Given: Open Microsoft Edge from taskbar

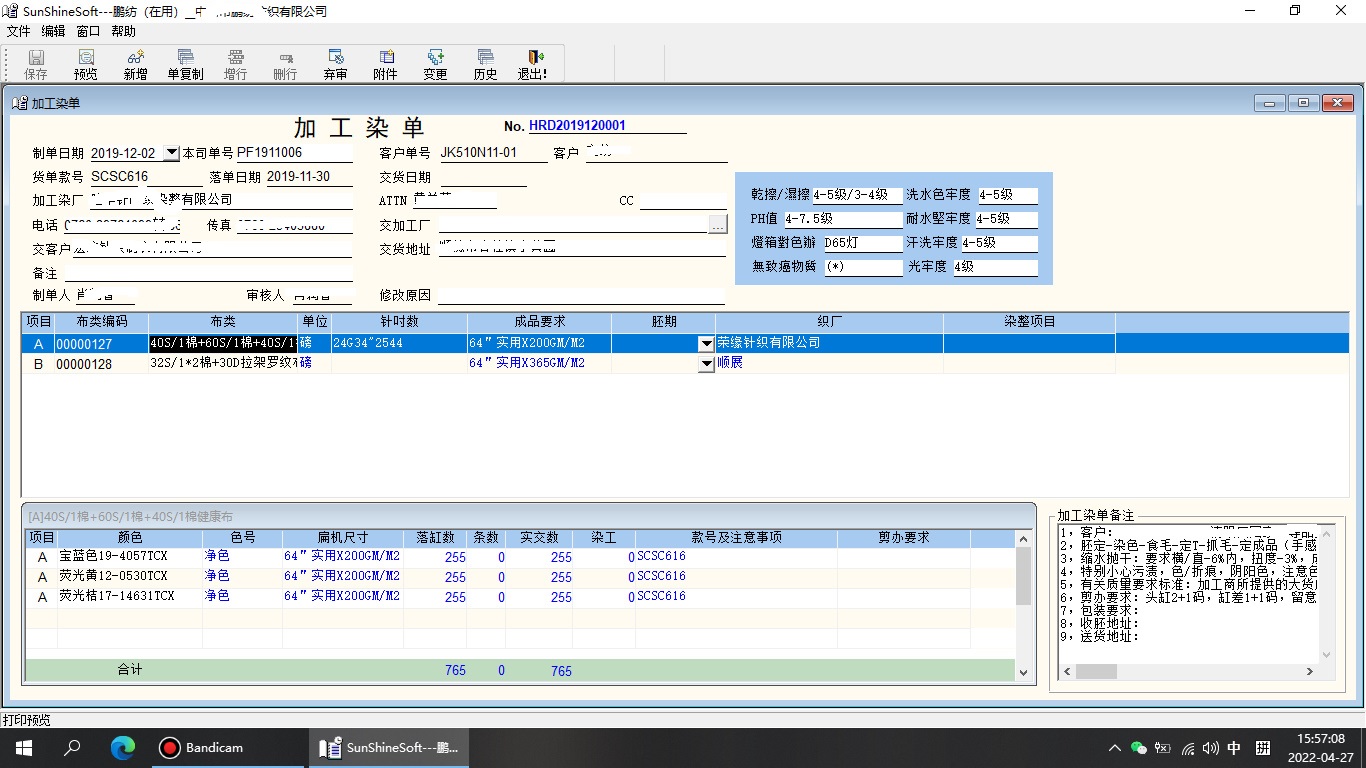Looking at the screenshot, I should (122, 748).
